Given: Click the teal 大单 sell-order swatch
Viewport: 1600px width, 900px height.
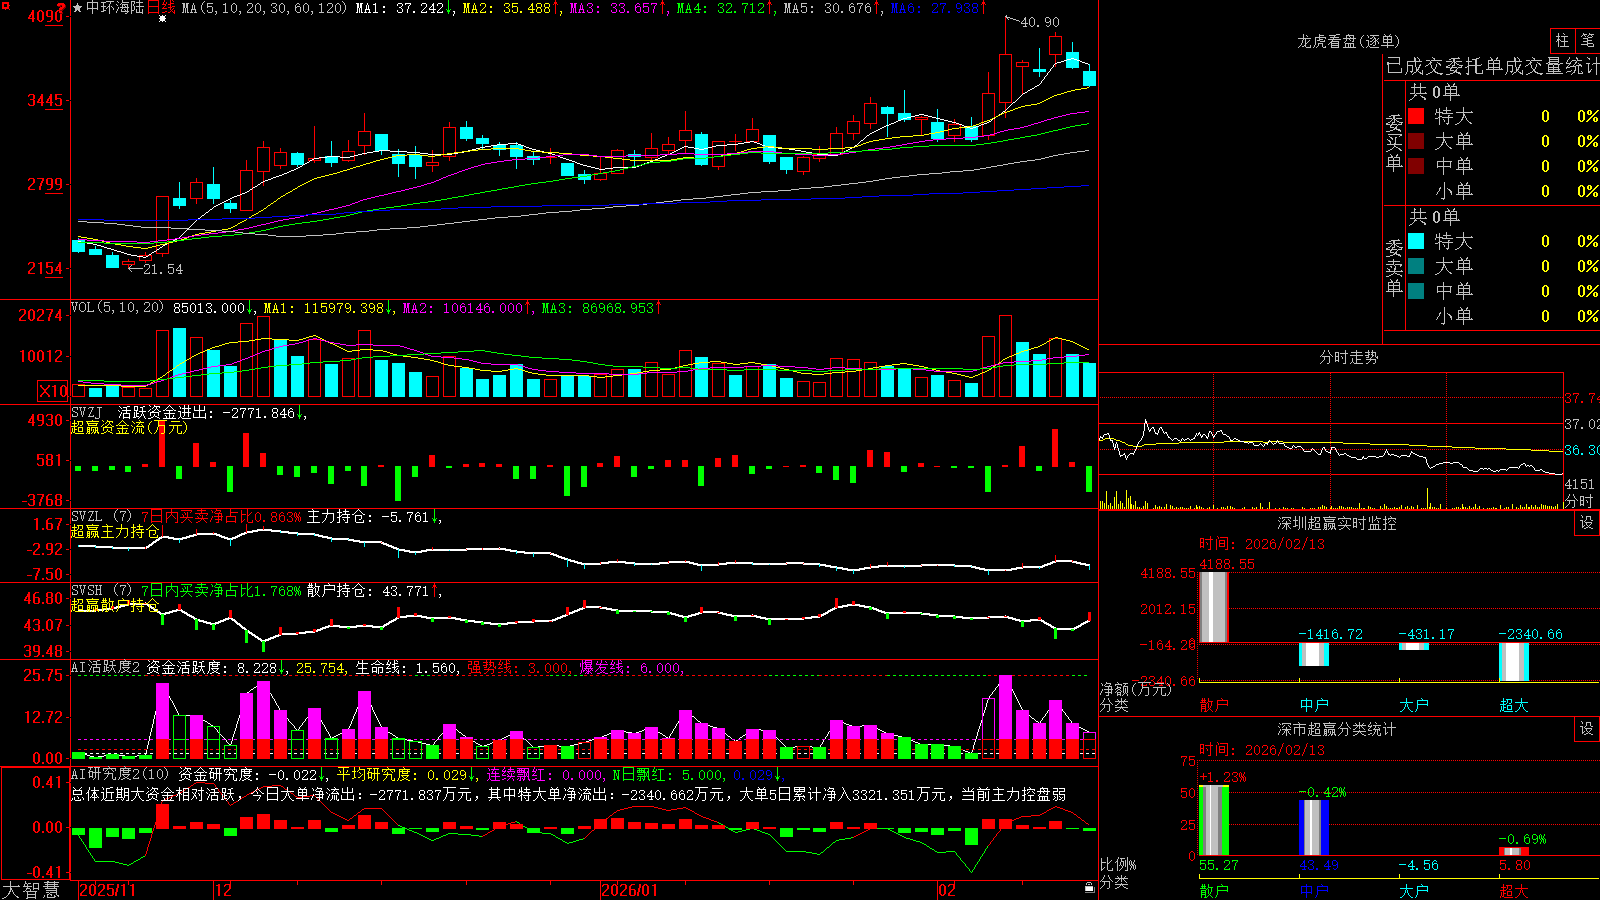Looking at the screenshot, I should 1416,266.
